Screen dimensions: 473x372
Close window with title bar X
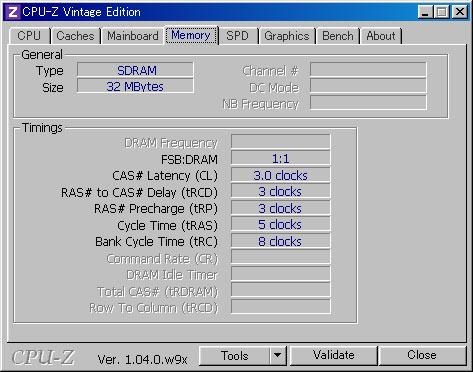click(460, 12)
